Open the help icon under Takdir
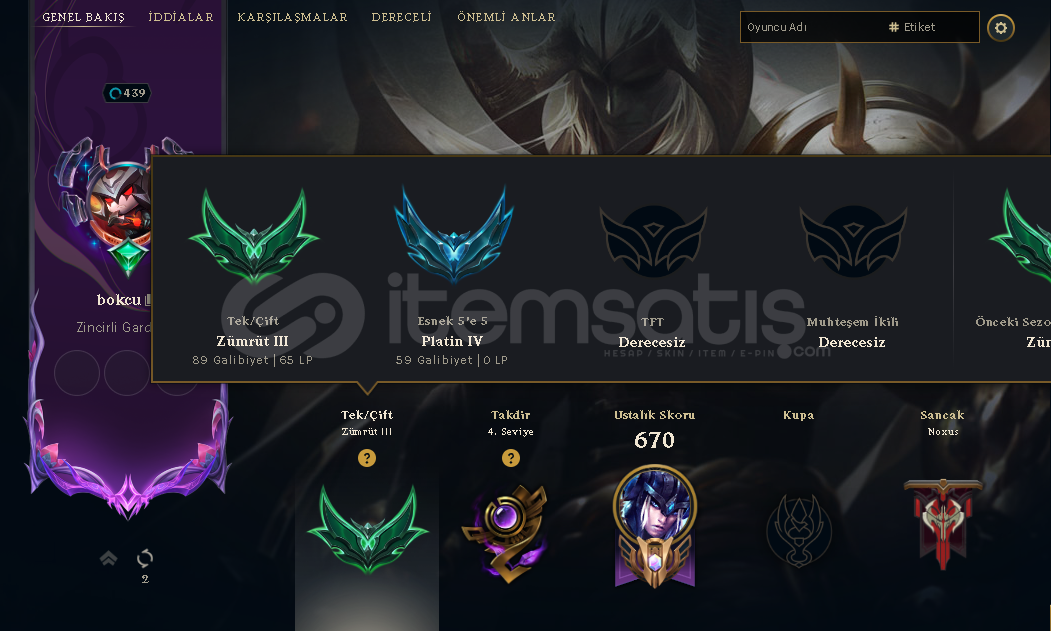 [511, 458]
